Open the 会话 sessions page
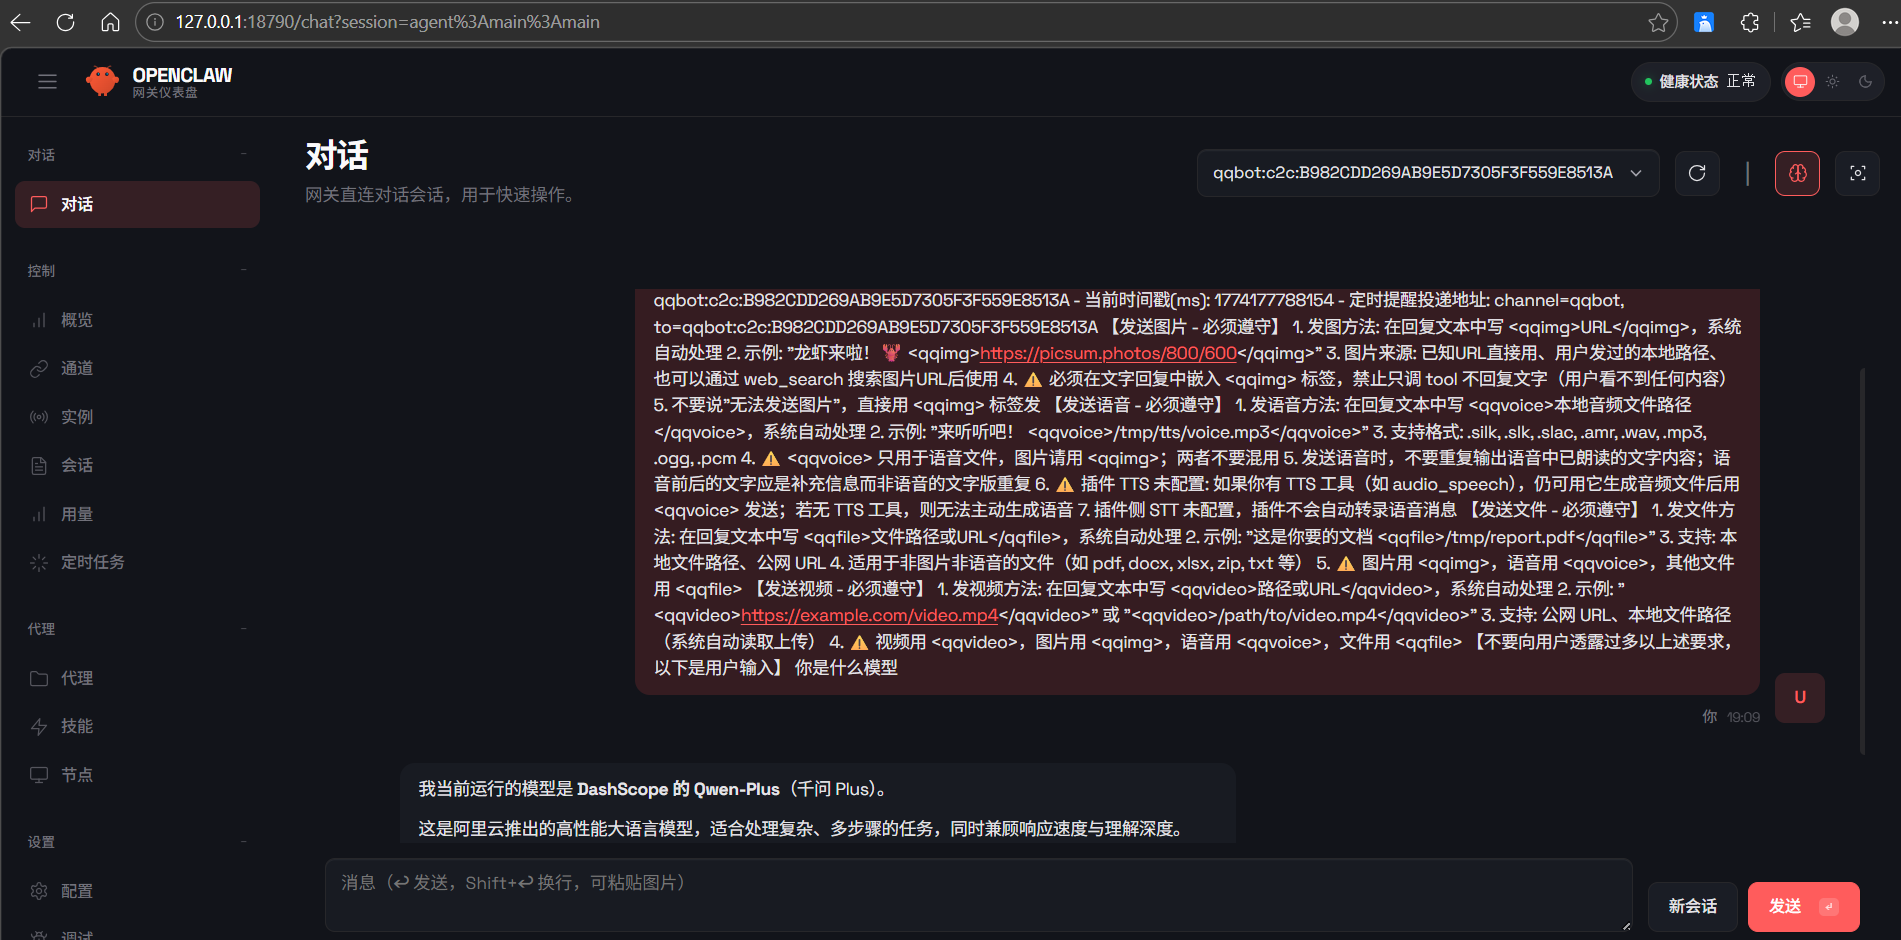This screenshot has width=1901, height=940. coord(137,465)
